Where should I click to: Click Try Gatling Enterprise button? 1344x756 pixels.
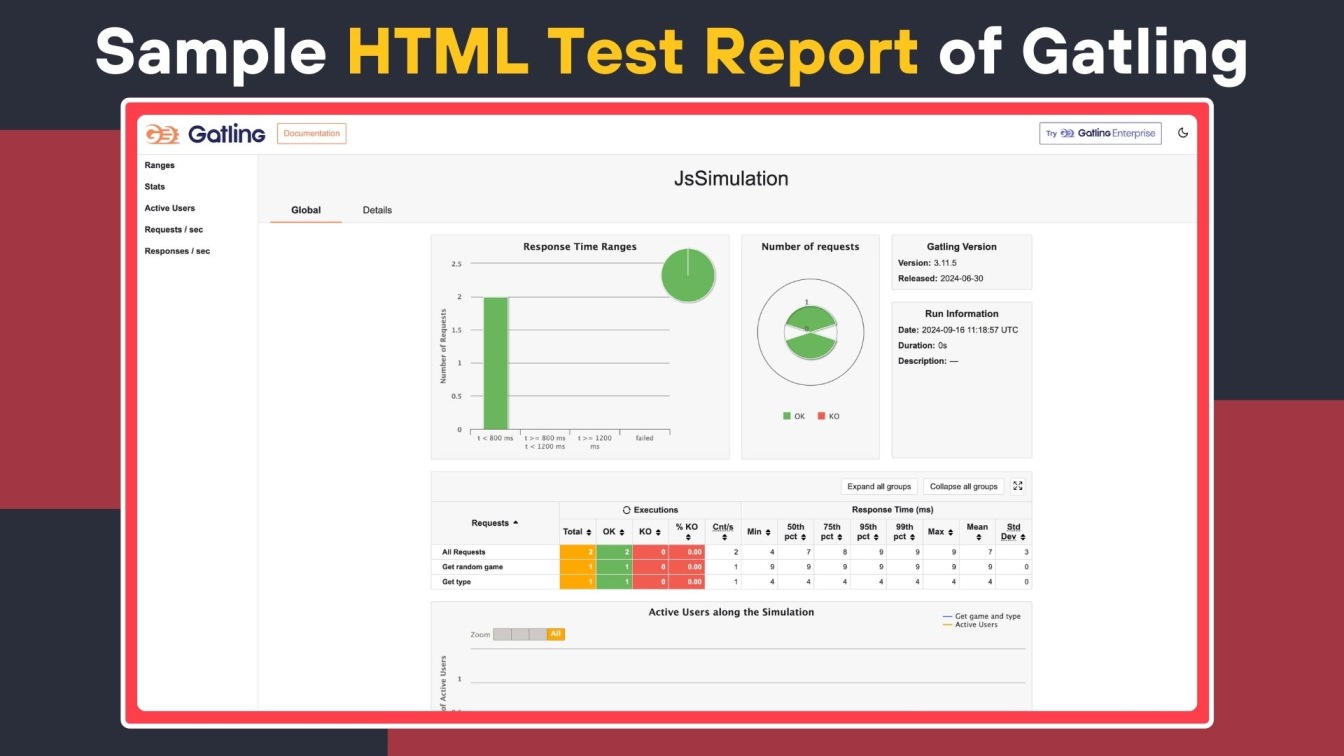click(x=1100, y=133)
